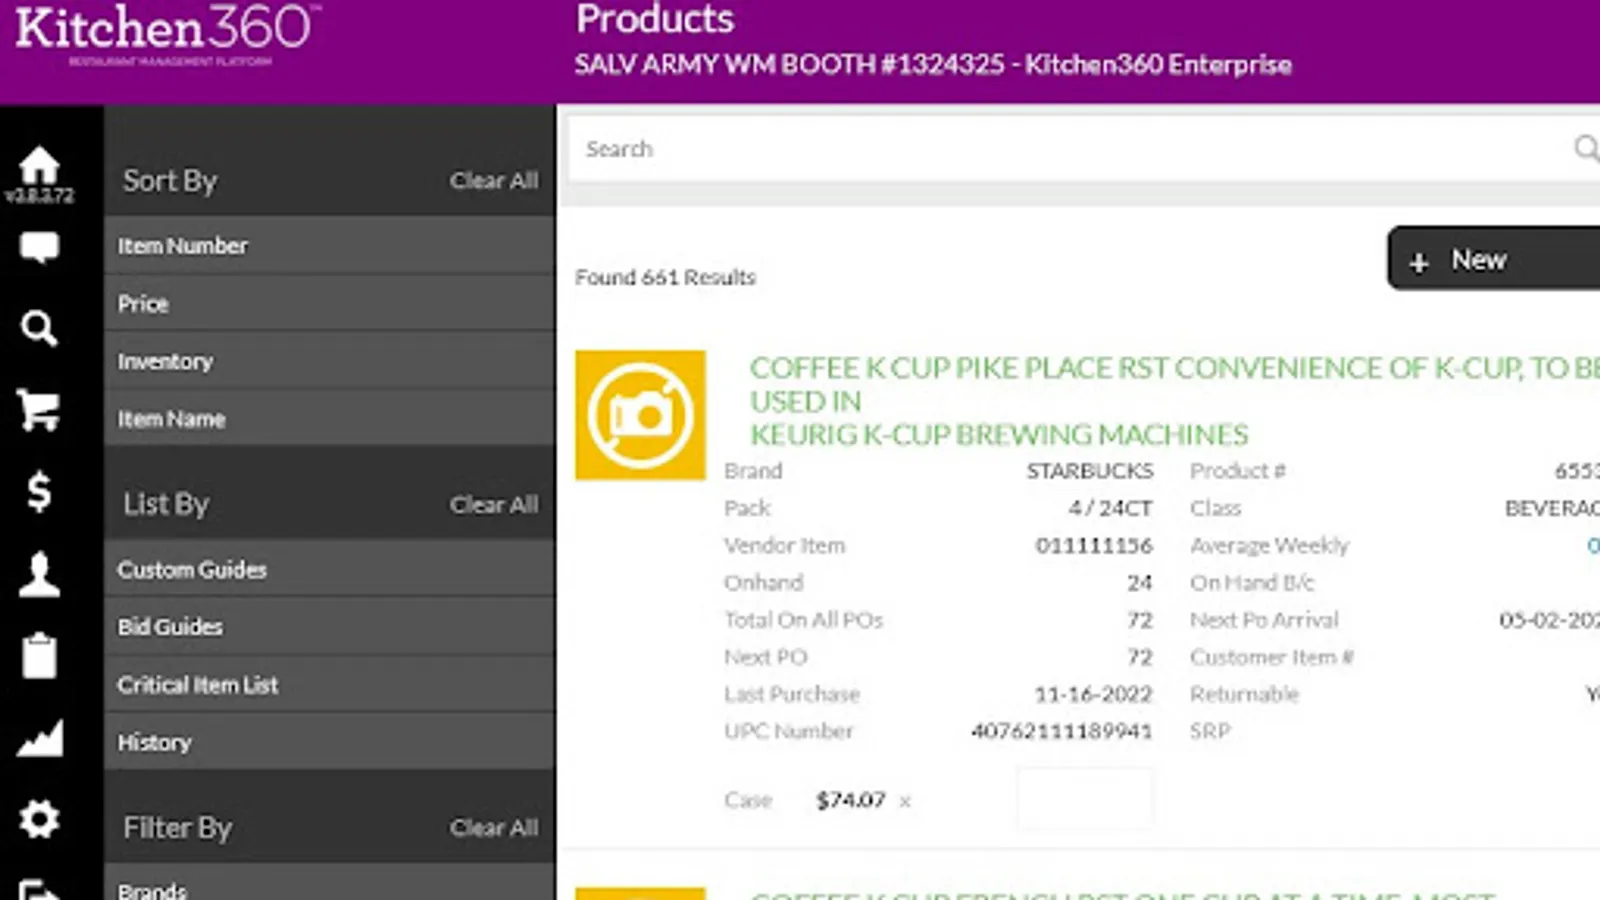Click the last purchase date 11-16-2022

[1094, 694]
